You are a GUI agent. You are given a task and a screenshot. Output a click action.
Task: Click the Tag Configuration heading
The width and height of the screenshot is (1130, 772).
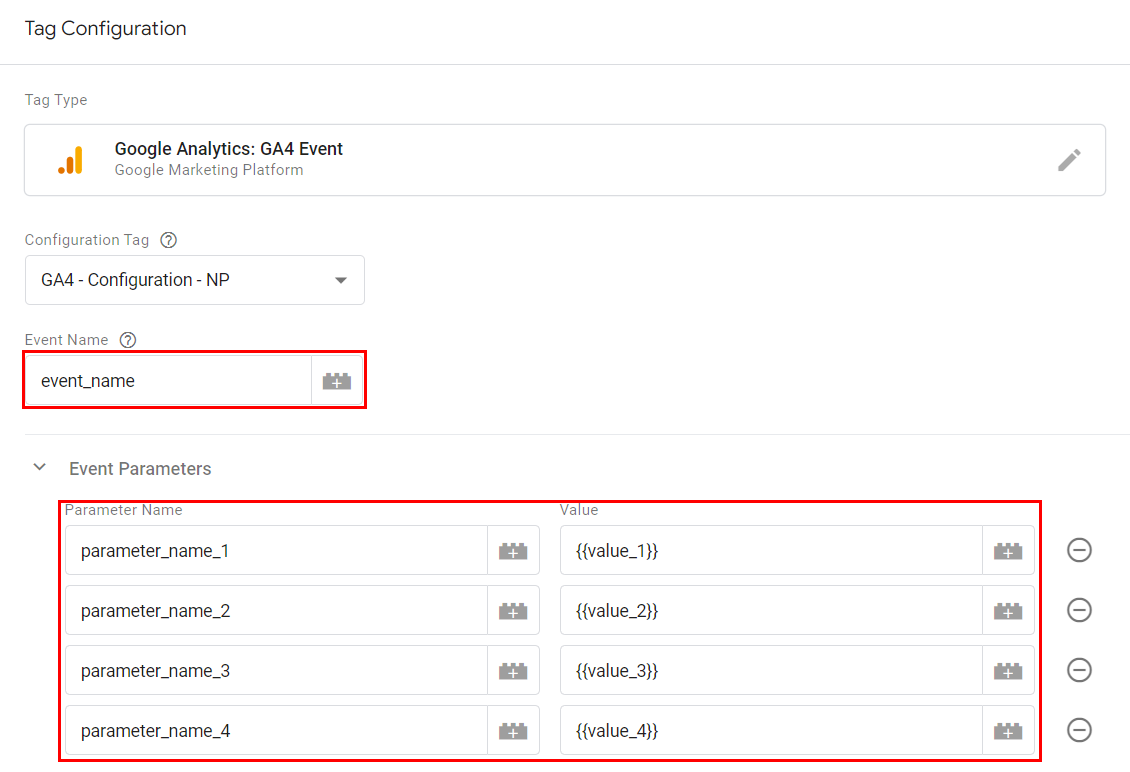pyautogui.click(x=105, y=29)
